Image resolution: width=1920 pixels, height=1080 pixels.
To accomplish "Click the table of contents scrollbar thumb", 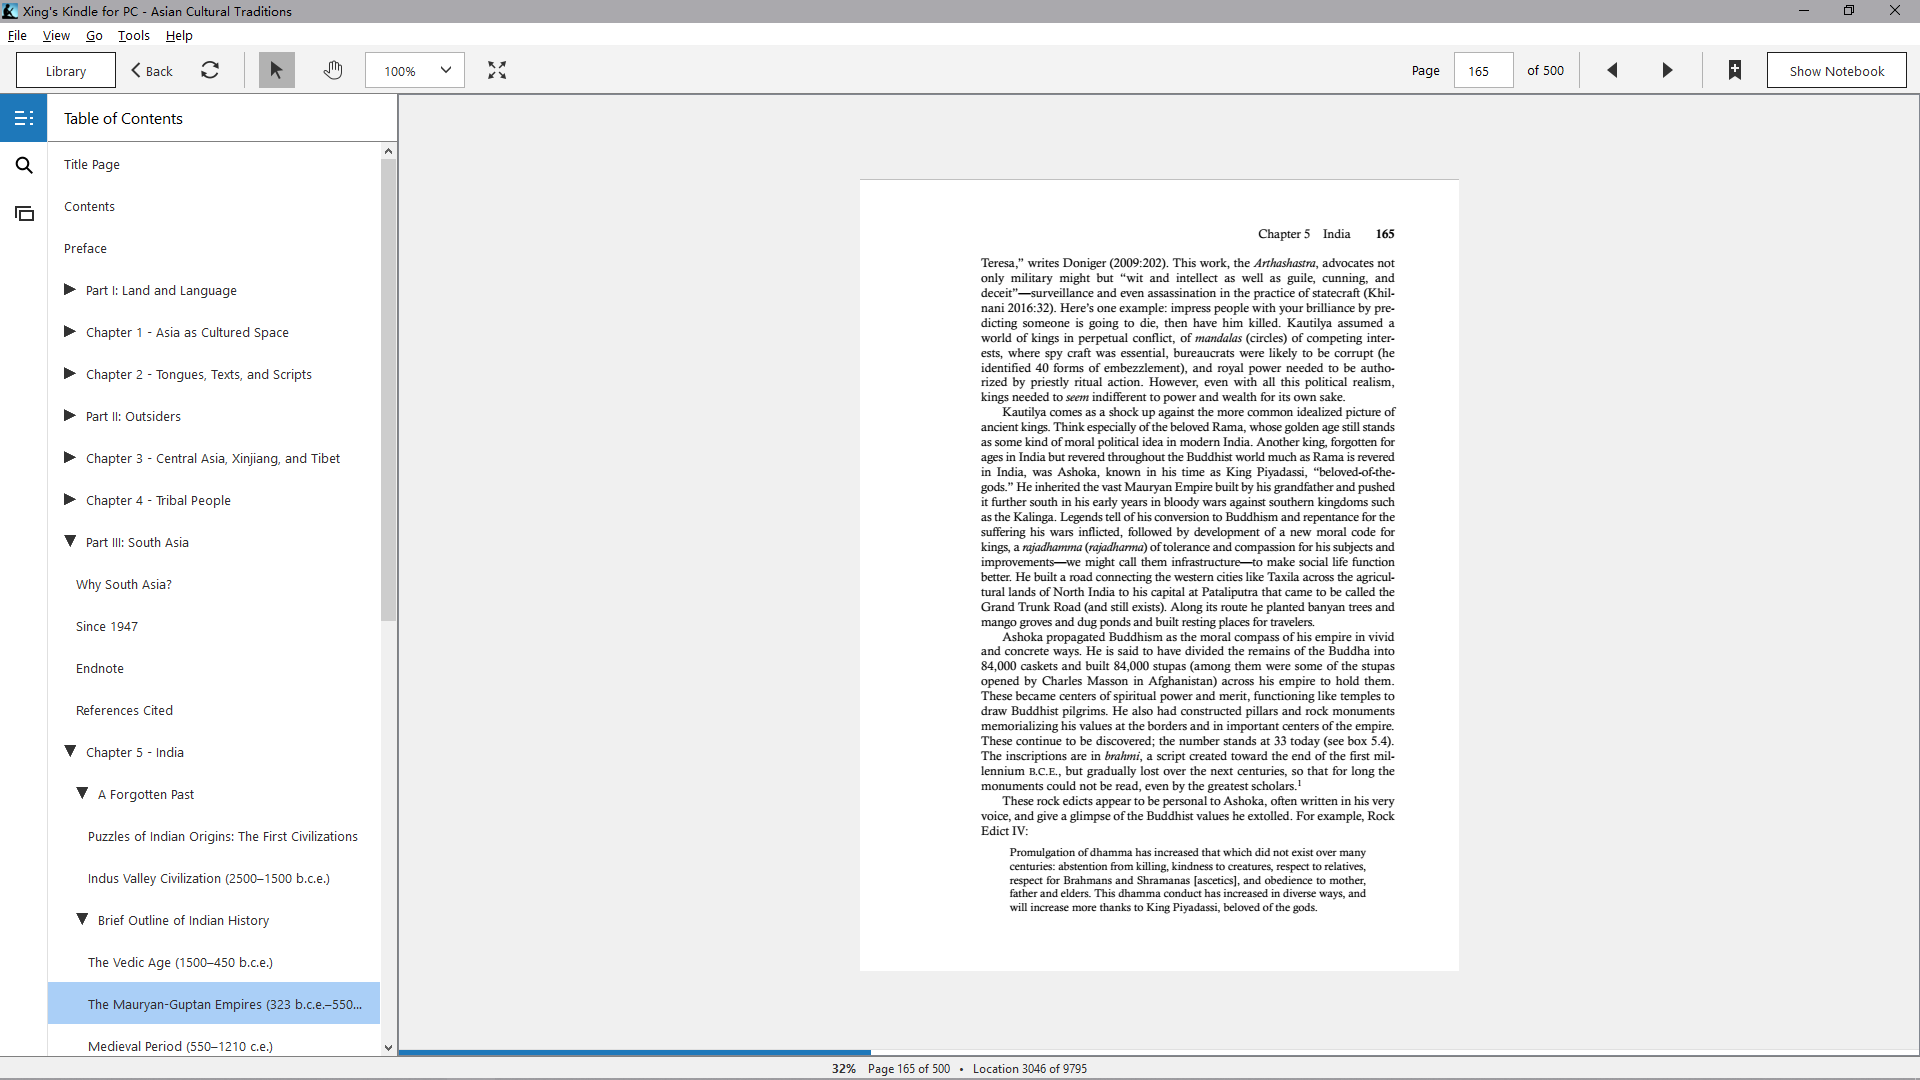I will 388,390.
